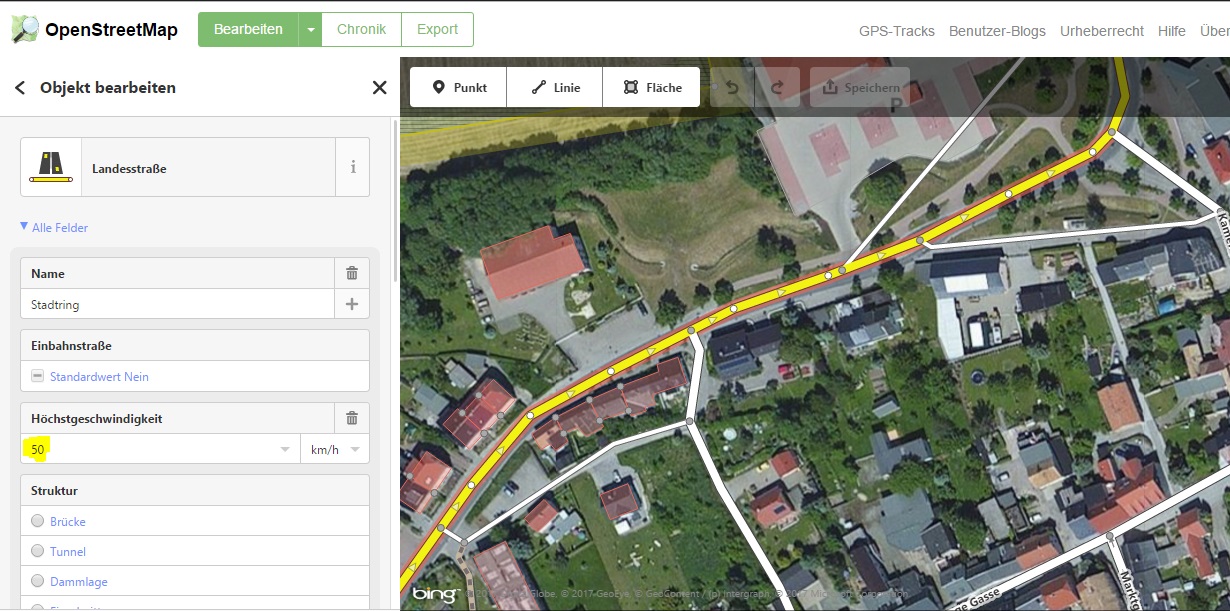
Task: Click the Stadtring name input field
Action: coord(177,304)
